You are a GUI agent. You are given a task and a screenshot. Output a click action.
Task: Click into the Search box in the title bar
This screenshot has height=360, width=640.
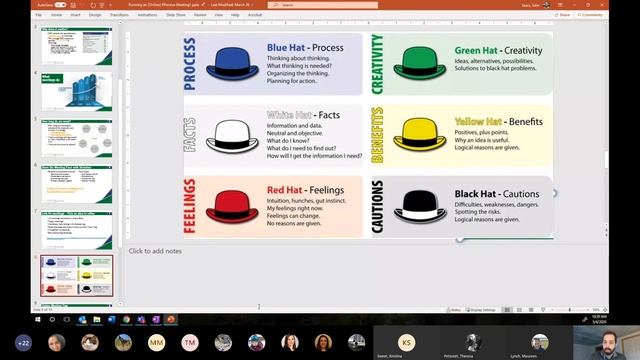pyautogui.click(x=323, y=5)
